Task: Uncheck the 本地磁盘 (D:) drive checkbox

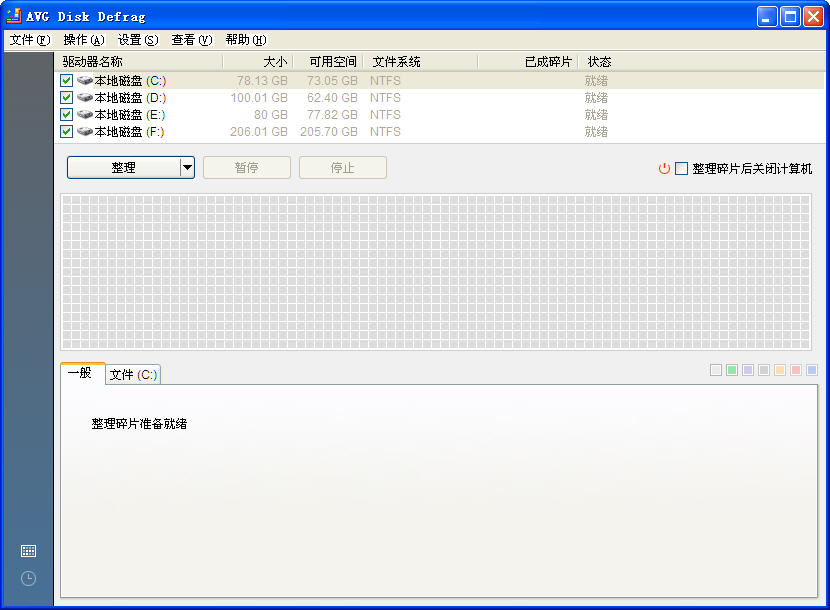Action: (66, 97)
